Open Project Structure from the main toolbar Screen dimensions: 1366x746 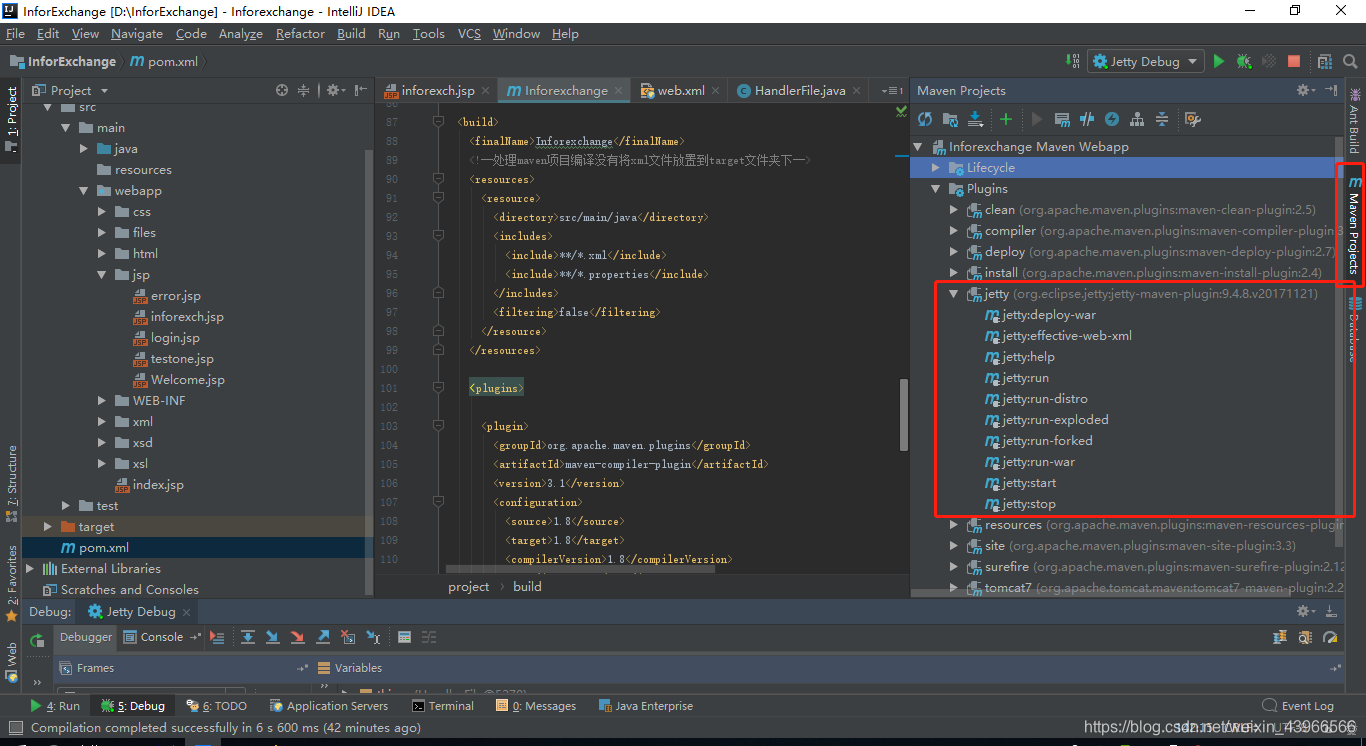click(x=1325, y=61)
